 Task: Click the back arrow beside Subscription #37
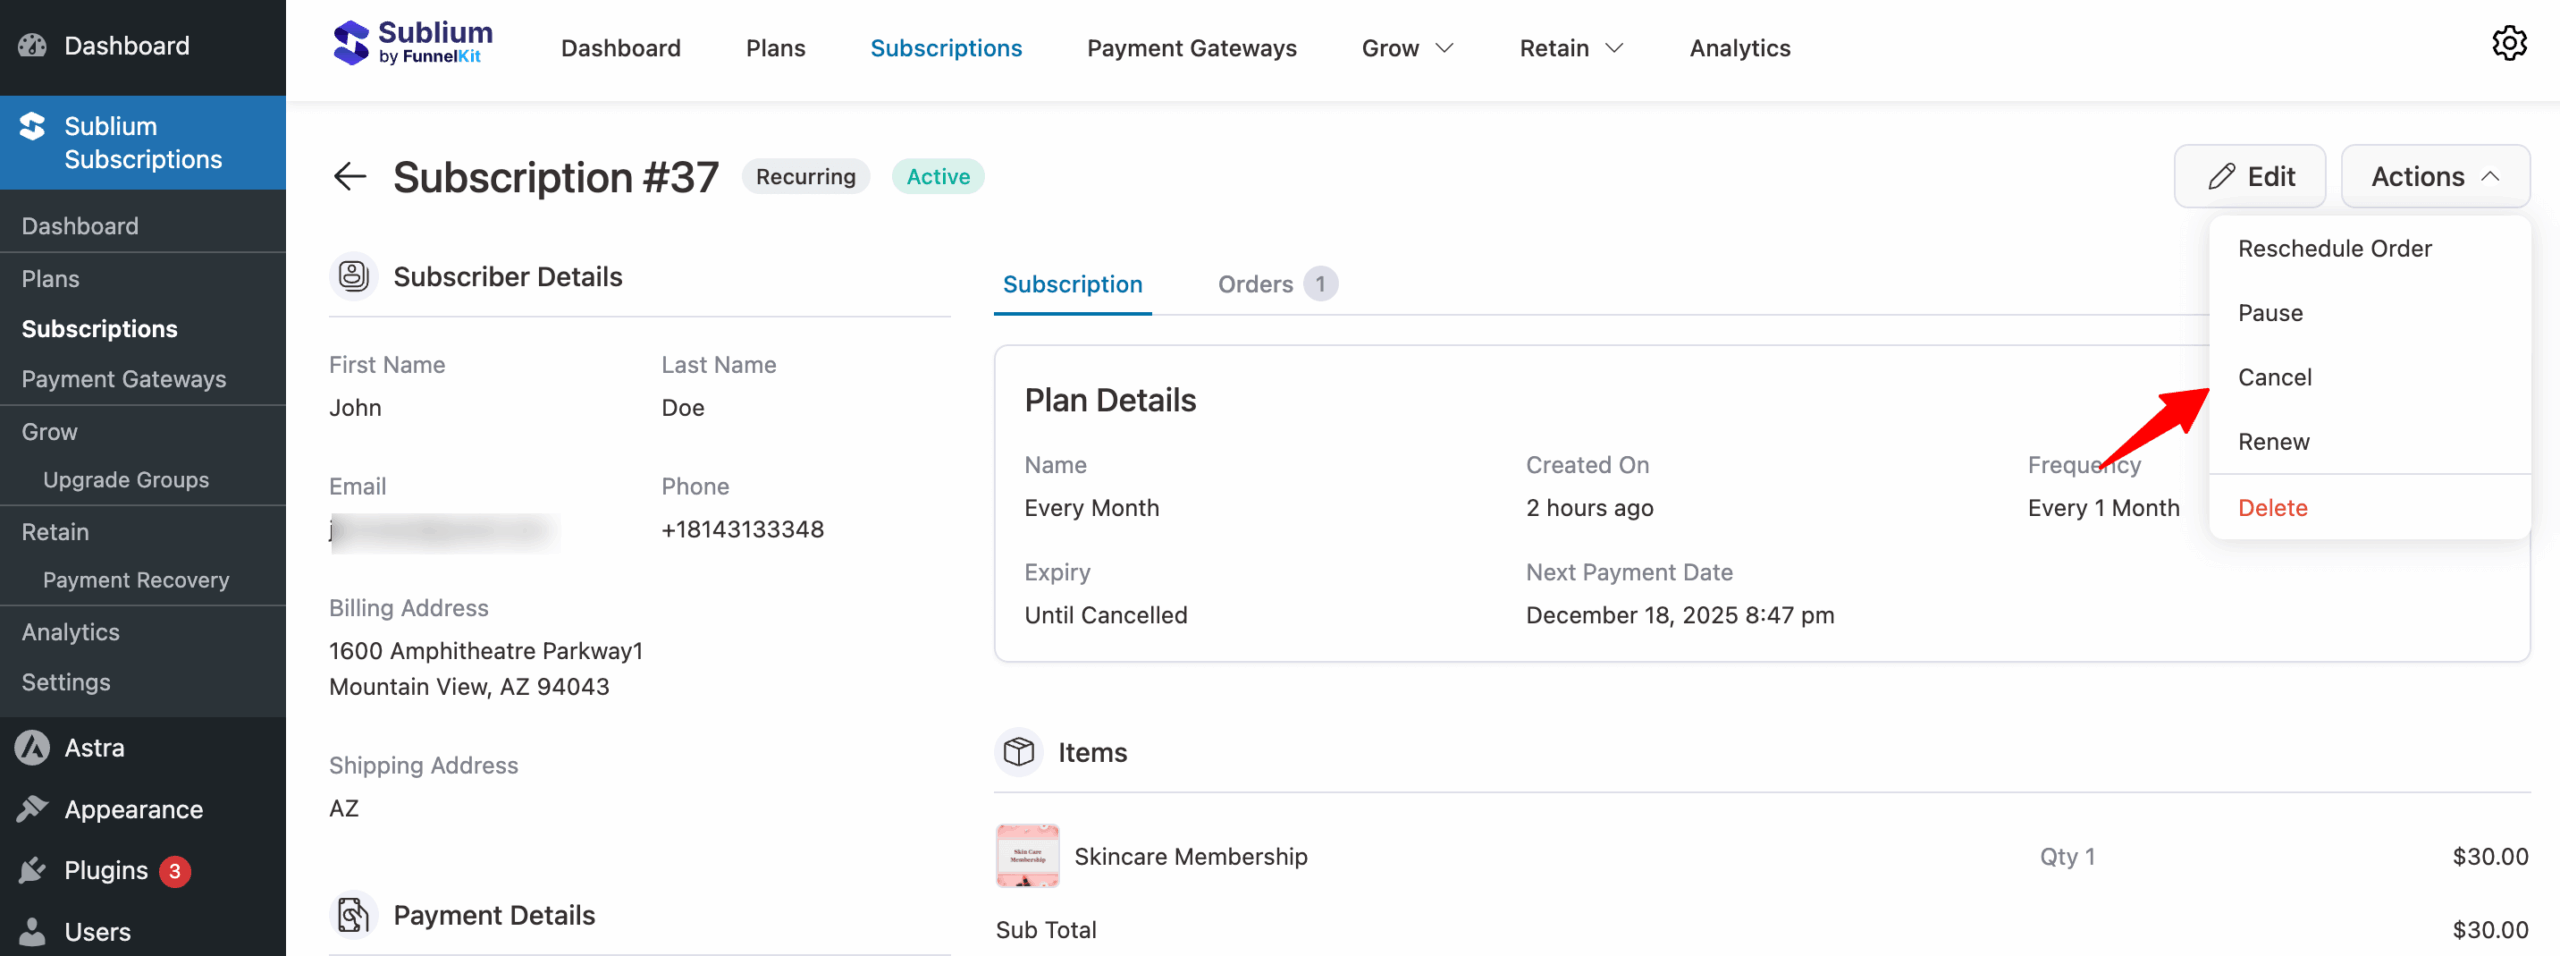tap(350, 176)
